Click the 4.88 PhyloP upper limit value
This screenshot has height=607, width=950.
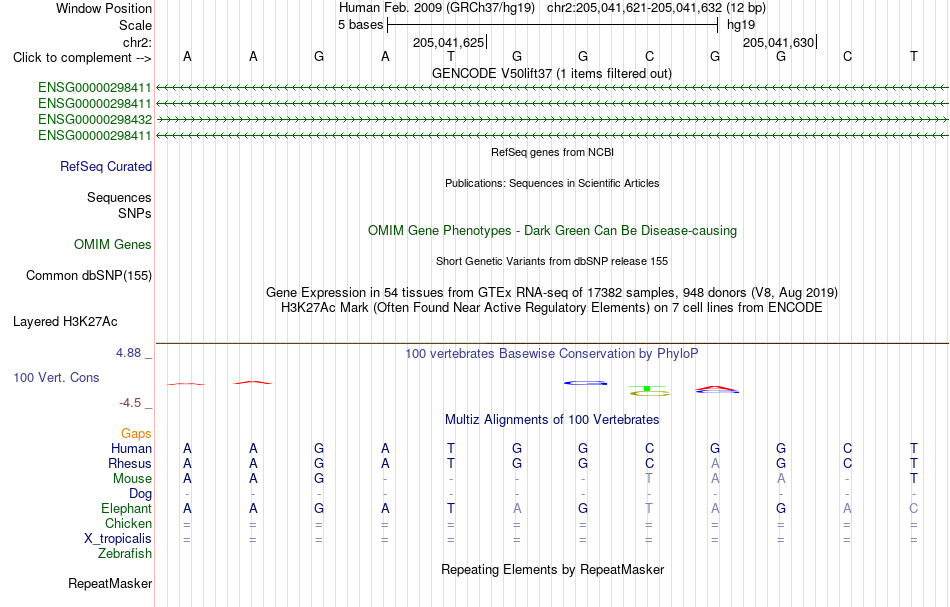coord(128,353)
